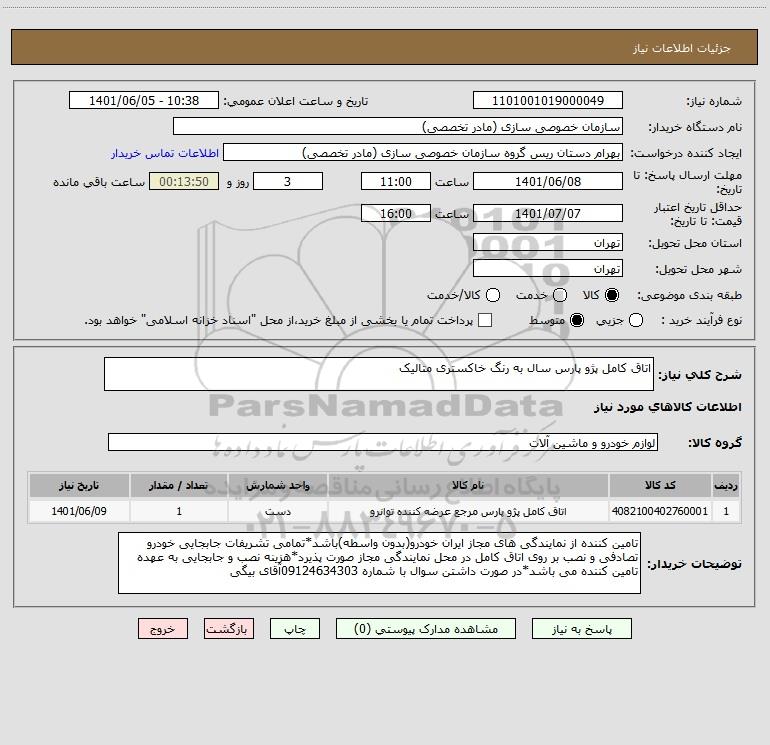
Task: Select the خدمت radio button
Action: 560,295
